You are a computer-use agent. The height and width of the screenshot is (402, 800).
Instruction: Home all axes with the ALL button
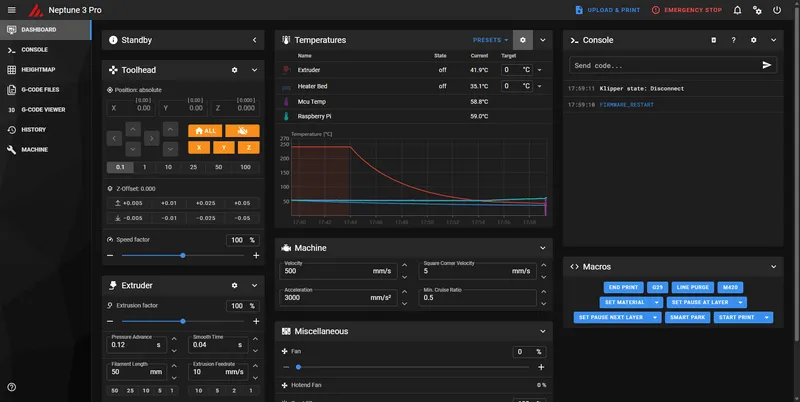click(205, 130)
